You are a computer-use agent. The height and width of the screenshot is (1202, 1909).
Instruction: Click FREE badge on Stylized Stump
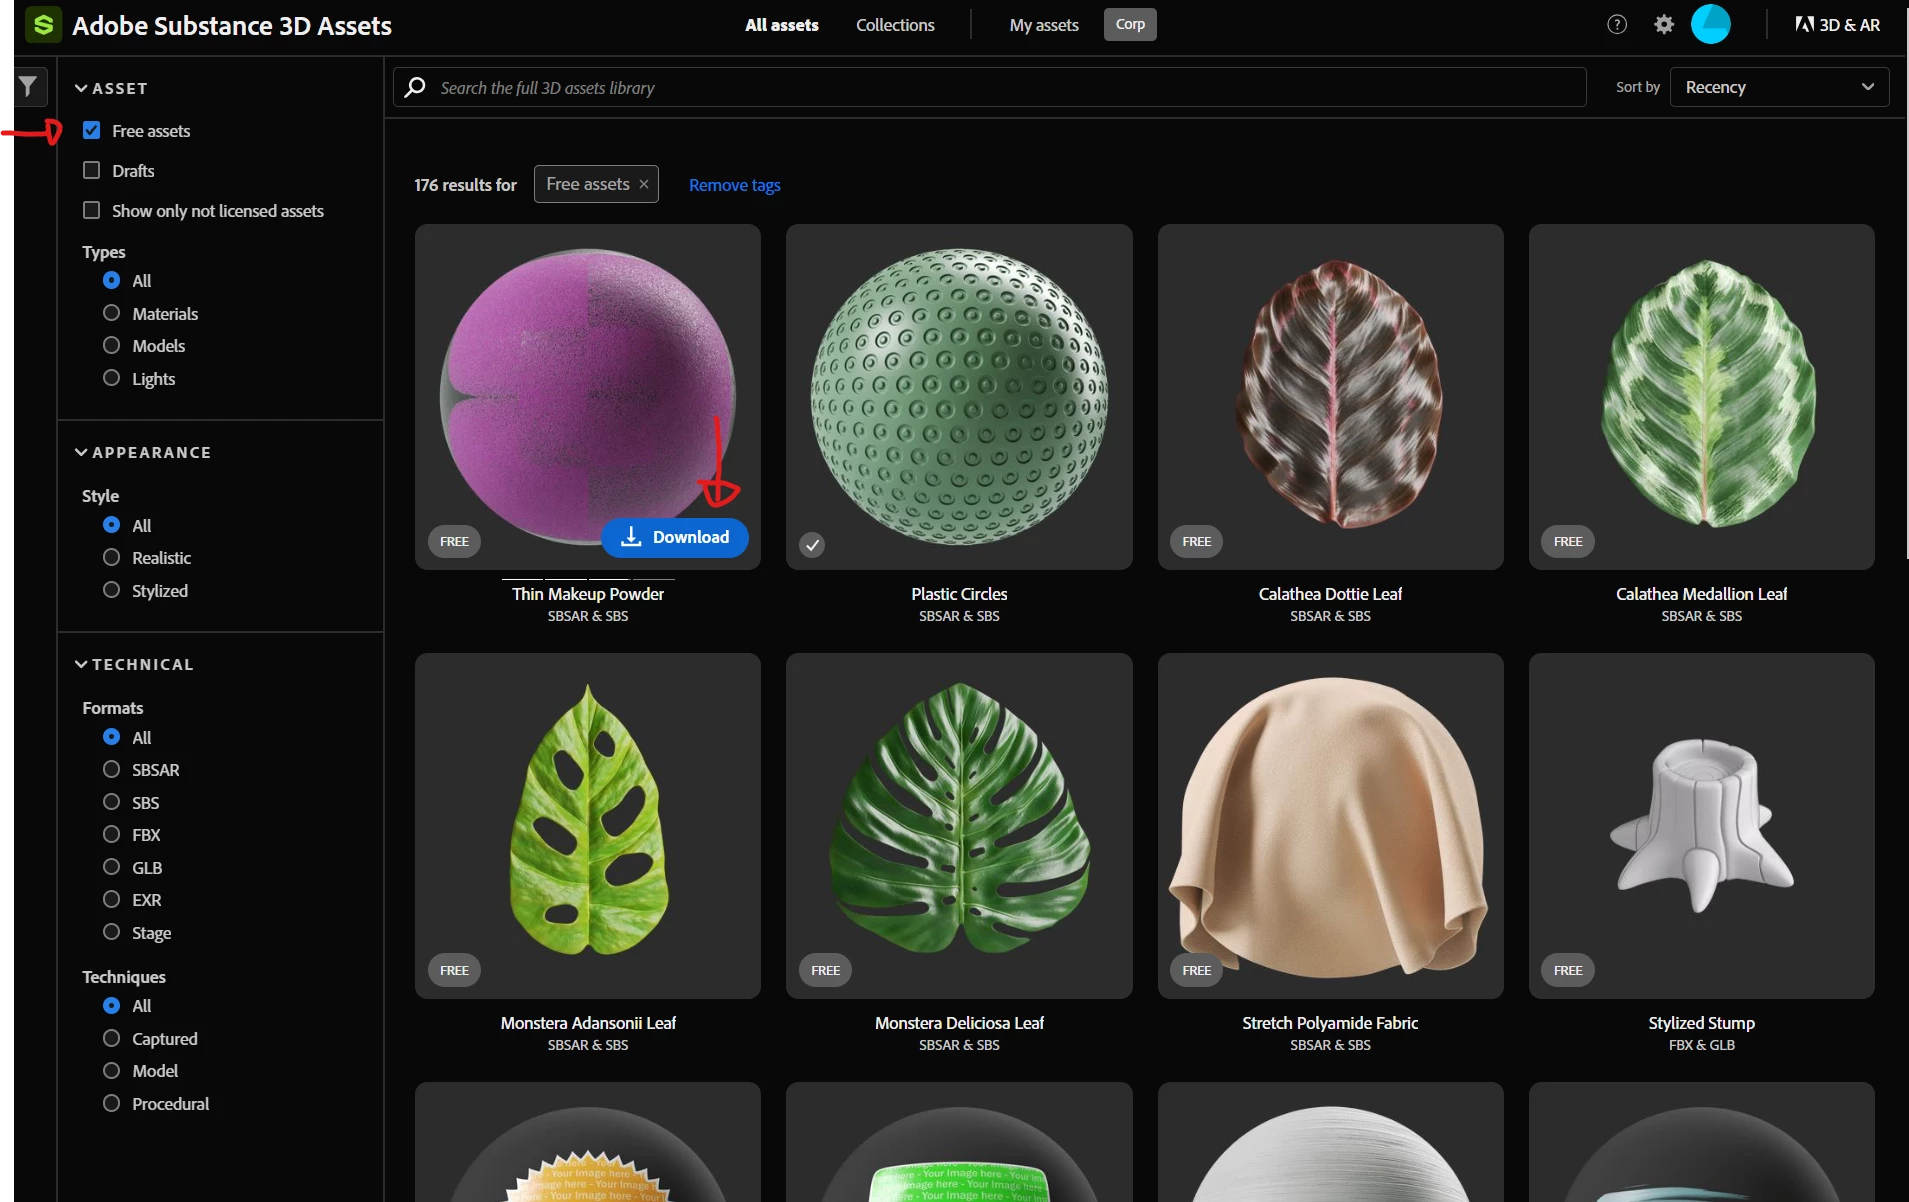pos(1568,970)
